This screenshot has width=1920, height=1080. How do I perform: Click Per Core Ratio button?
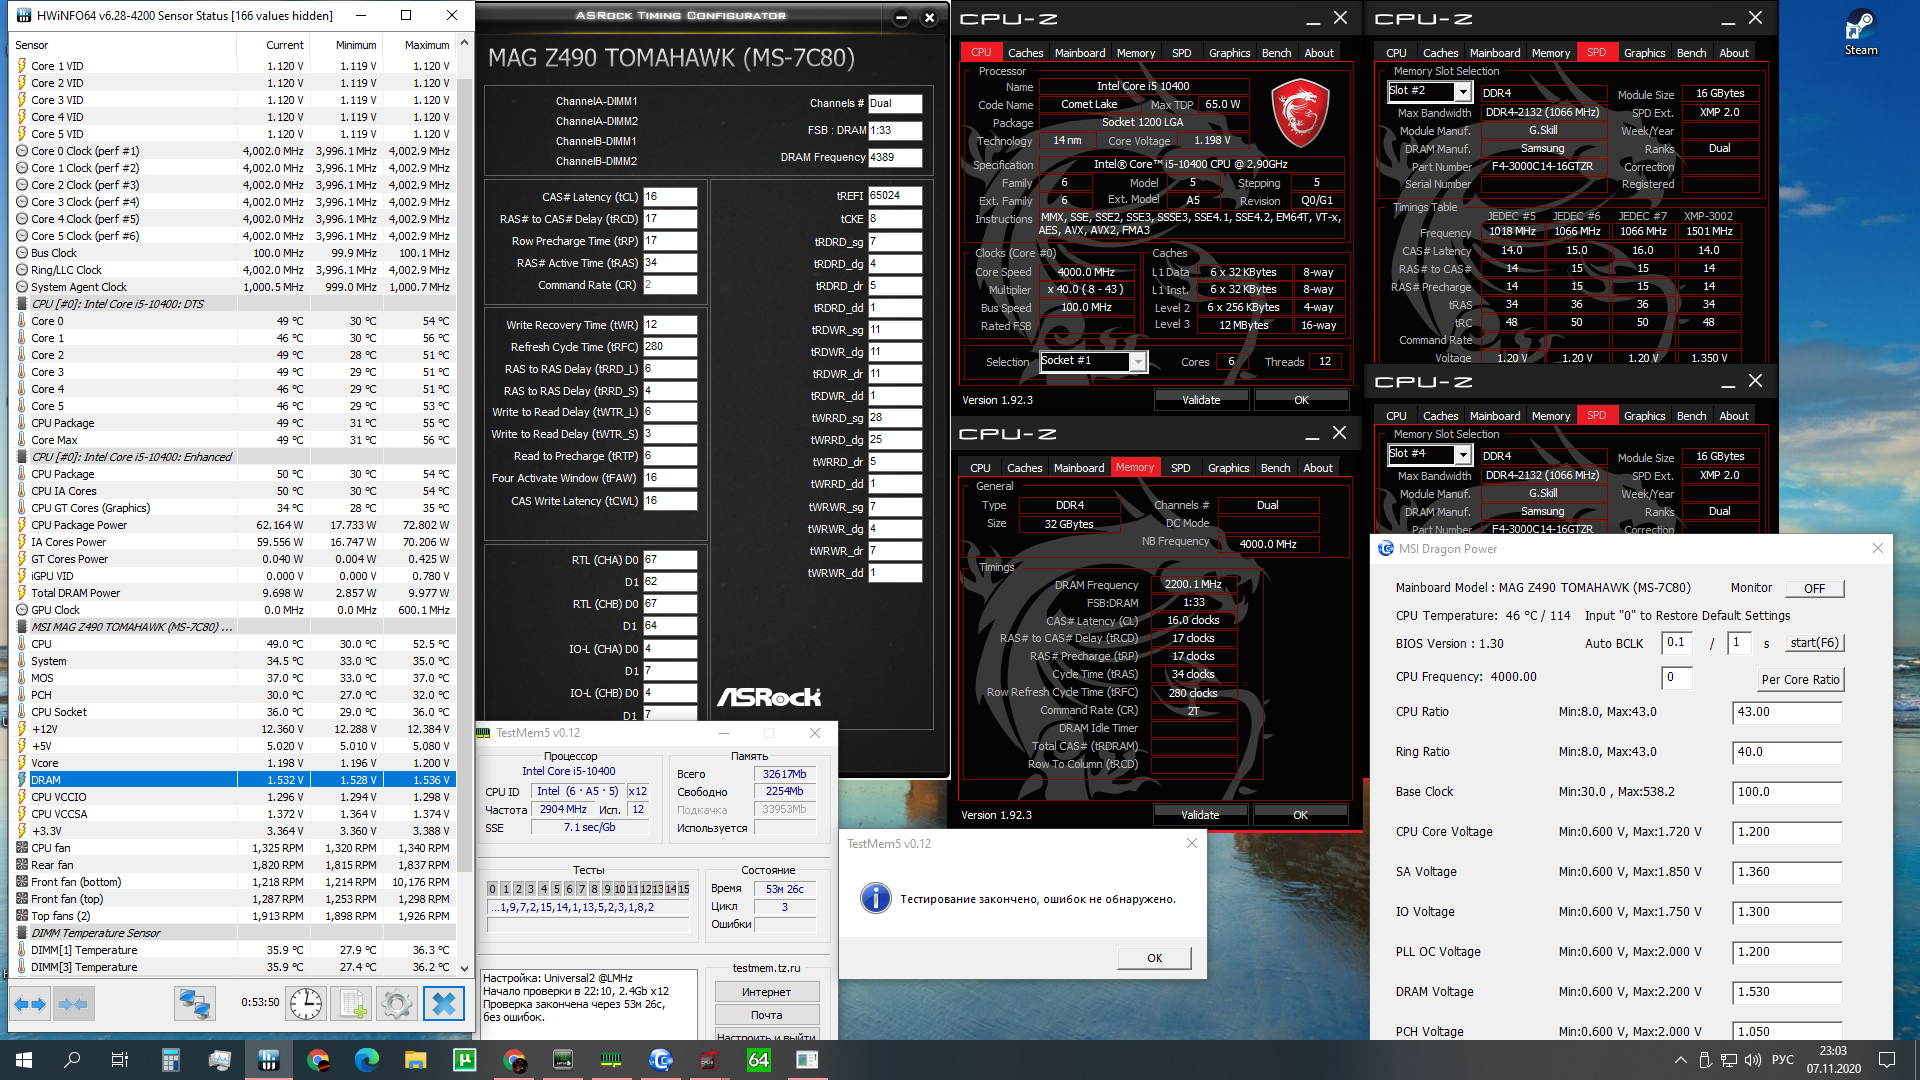(x=1800, y=679)
